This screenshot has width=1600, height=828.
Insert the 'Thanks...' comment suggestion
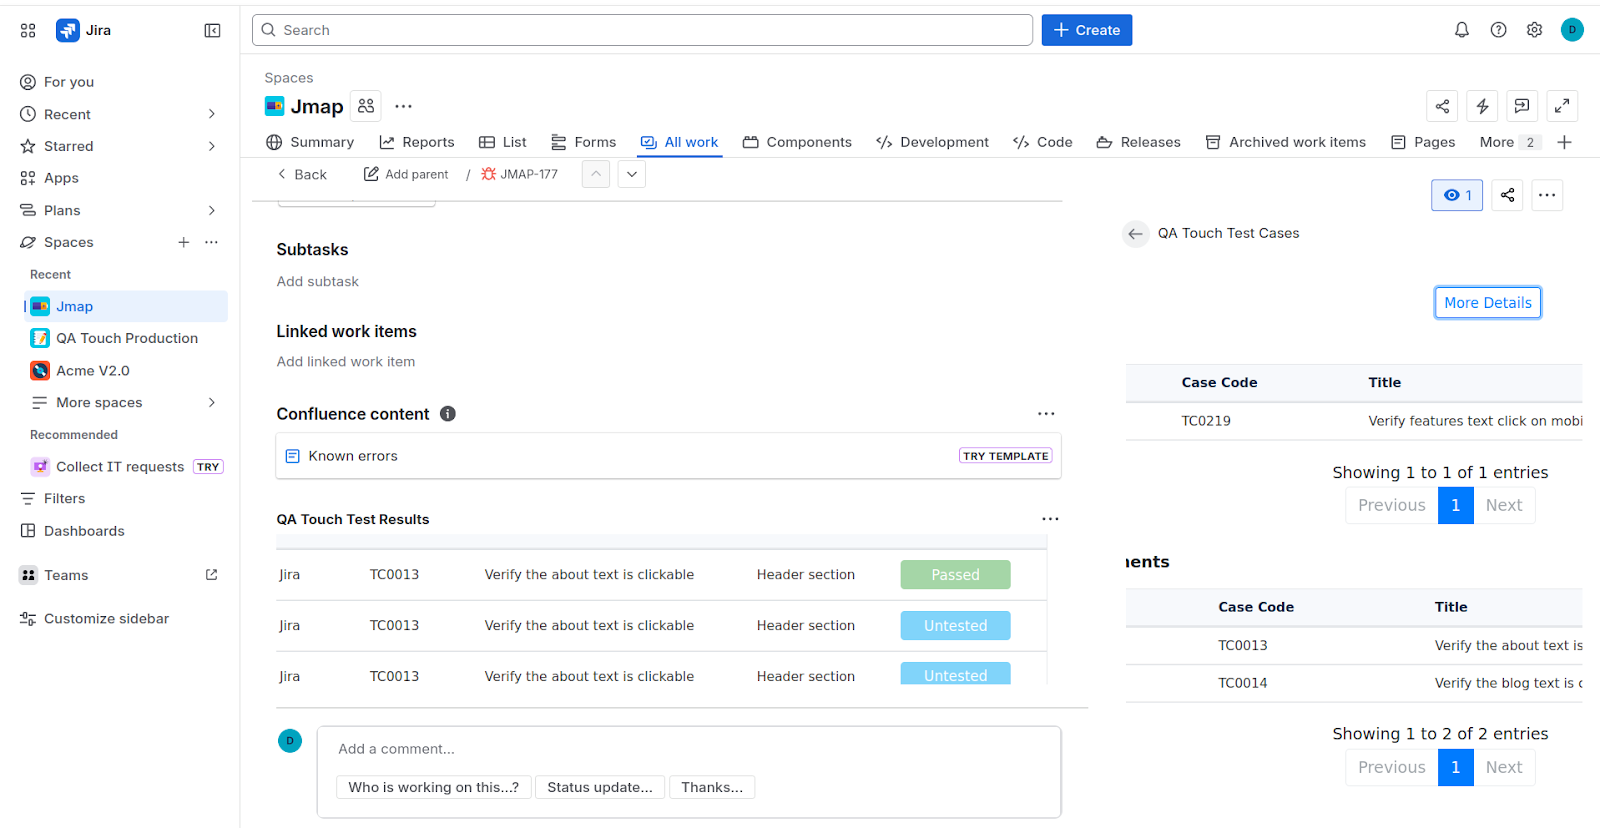(x=712, y=788)
